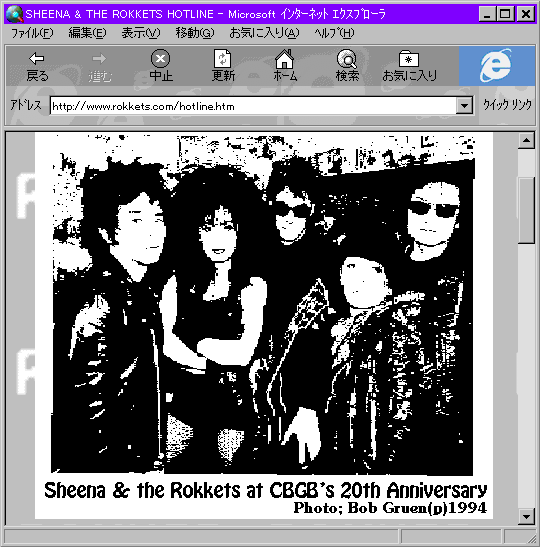Click the vertical scrollbar down arrow
Viewport: 540px width, 547px height.
[x=526, y=516]
